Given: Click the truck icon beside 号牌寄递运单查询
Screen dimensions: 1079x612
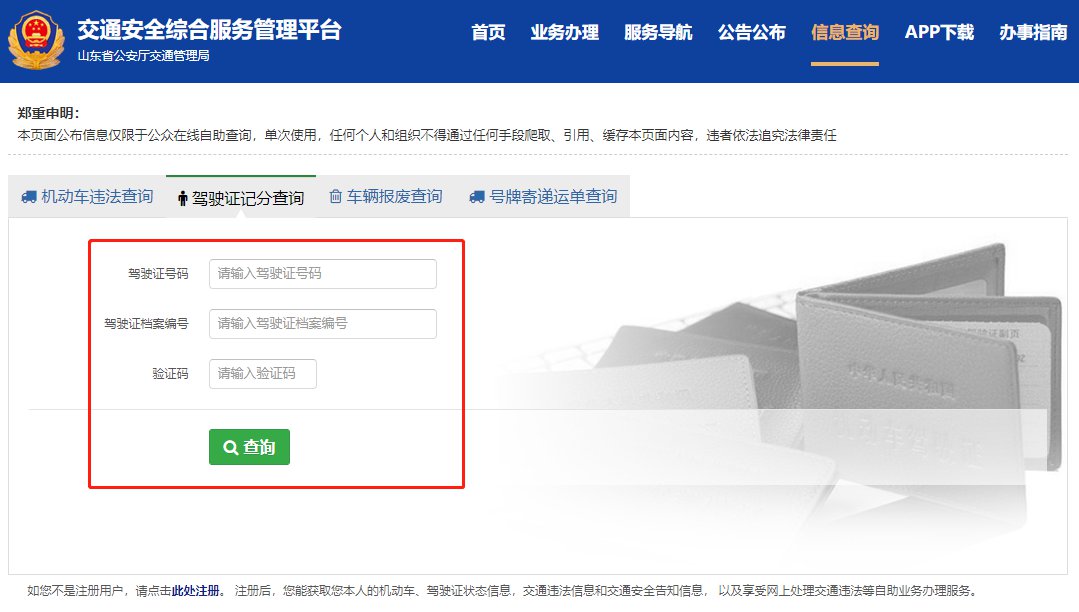Looking at the screenshot, I should tap(477, 198).
